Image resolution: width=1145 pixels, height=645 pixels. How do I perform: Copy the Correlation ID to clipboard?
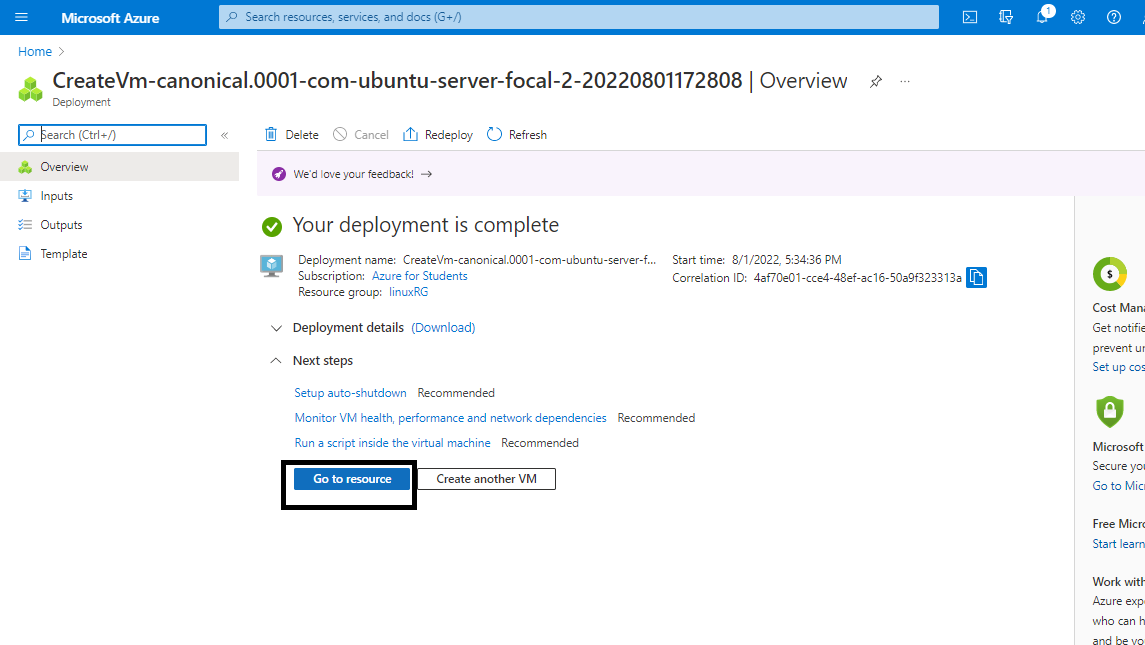(976, 278)
